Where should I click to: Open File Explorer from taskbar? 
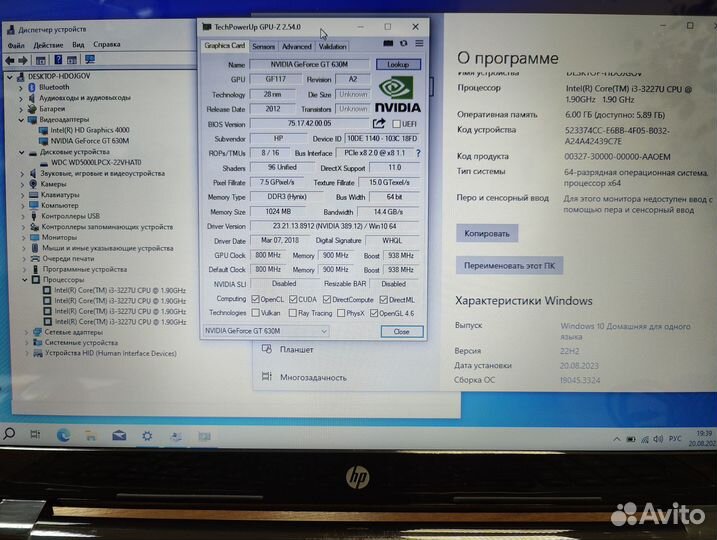pyautogui.click(x=91, y=436)
